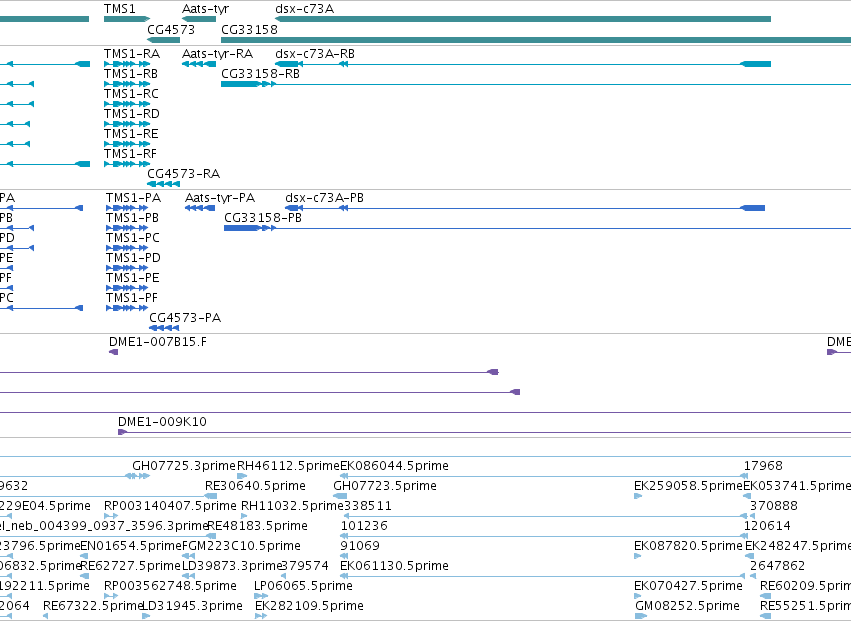Click the 120614 feature label
851x621 pixels.
click(x=767, y=526)
